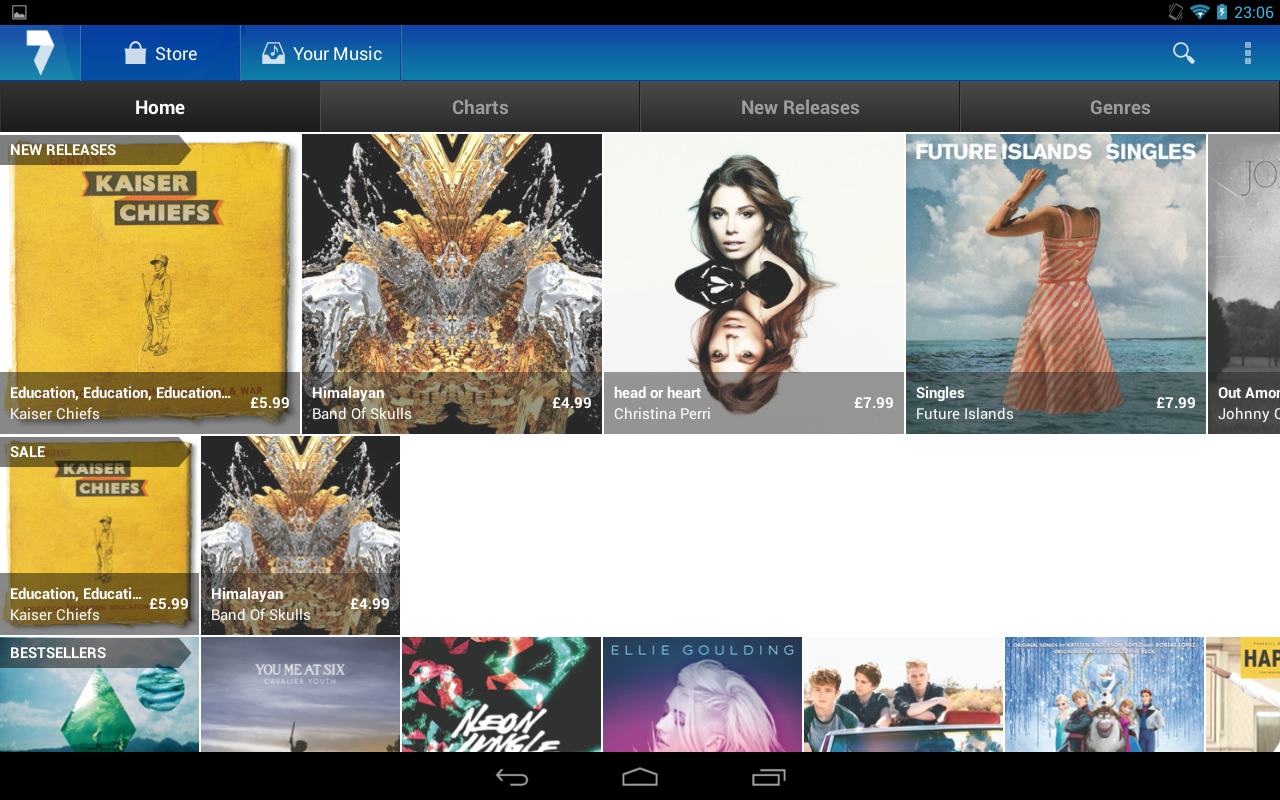Image resolution: width=1280 pixels, height=800 pixels.
Task: Open the SALE section banner
Action: [x=95, y=452]
